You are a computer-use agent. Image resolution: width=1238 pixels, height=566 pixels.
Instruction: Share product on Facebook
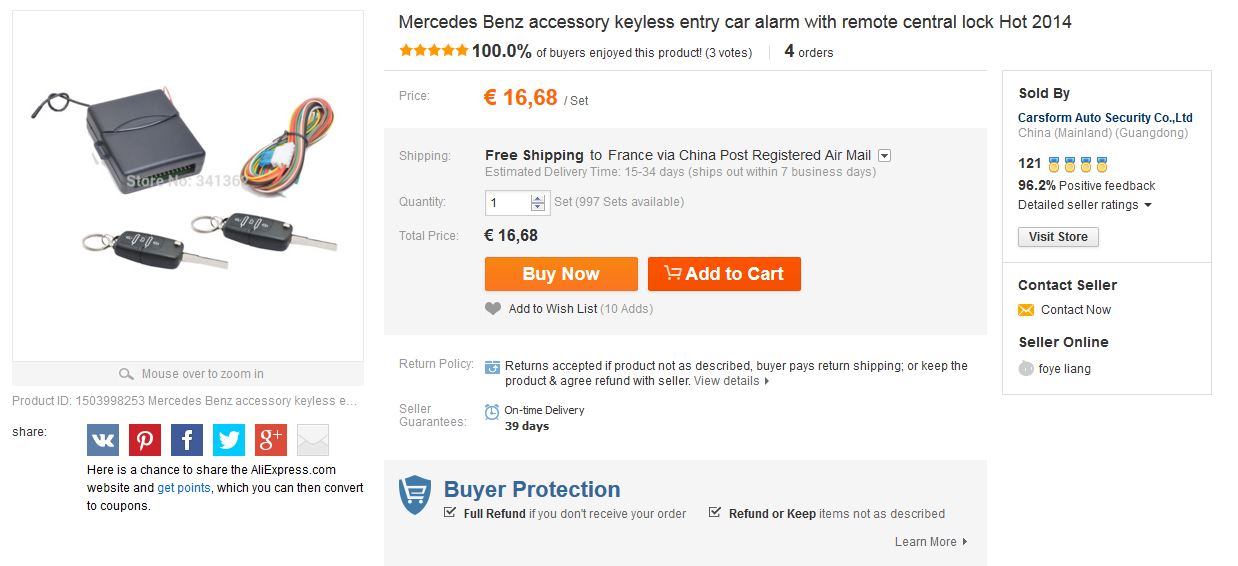click(x=187, y=440)
